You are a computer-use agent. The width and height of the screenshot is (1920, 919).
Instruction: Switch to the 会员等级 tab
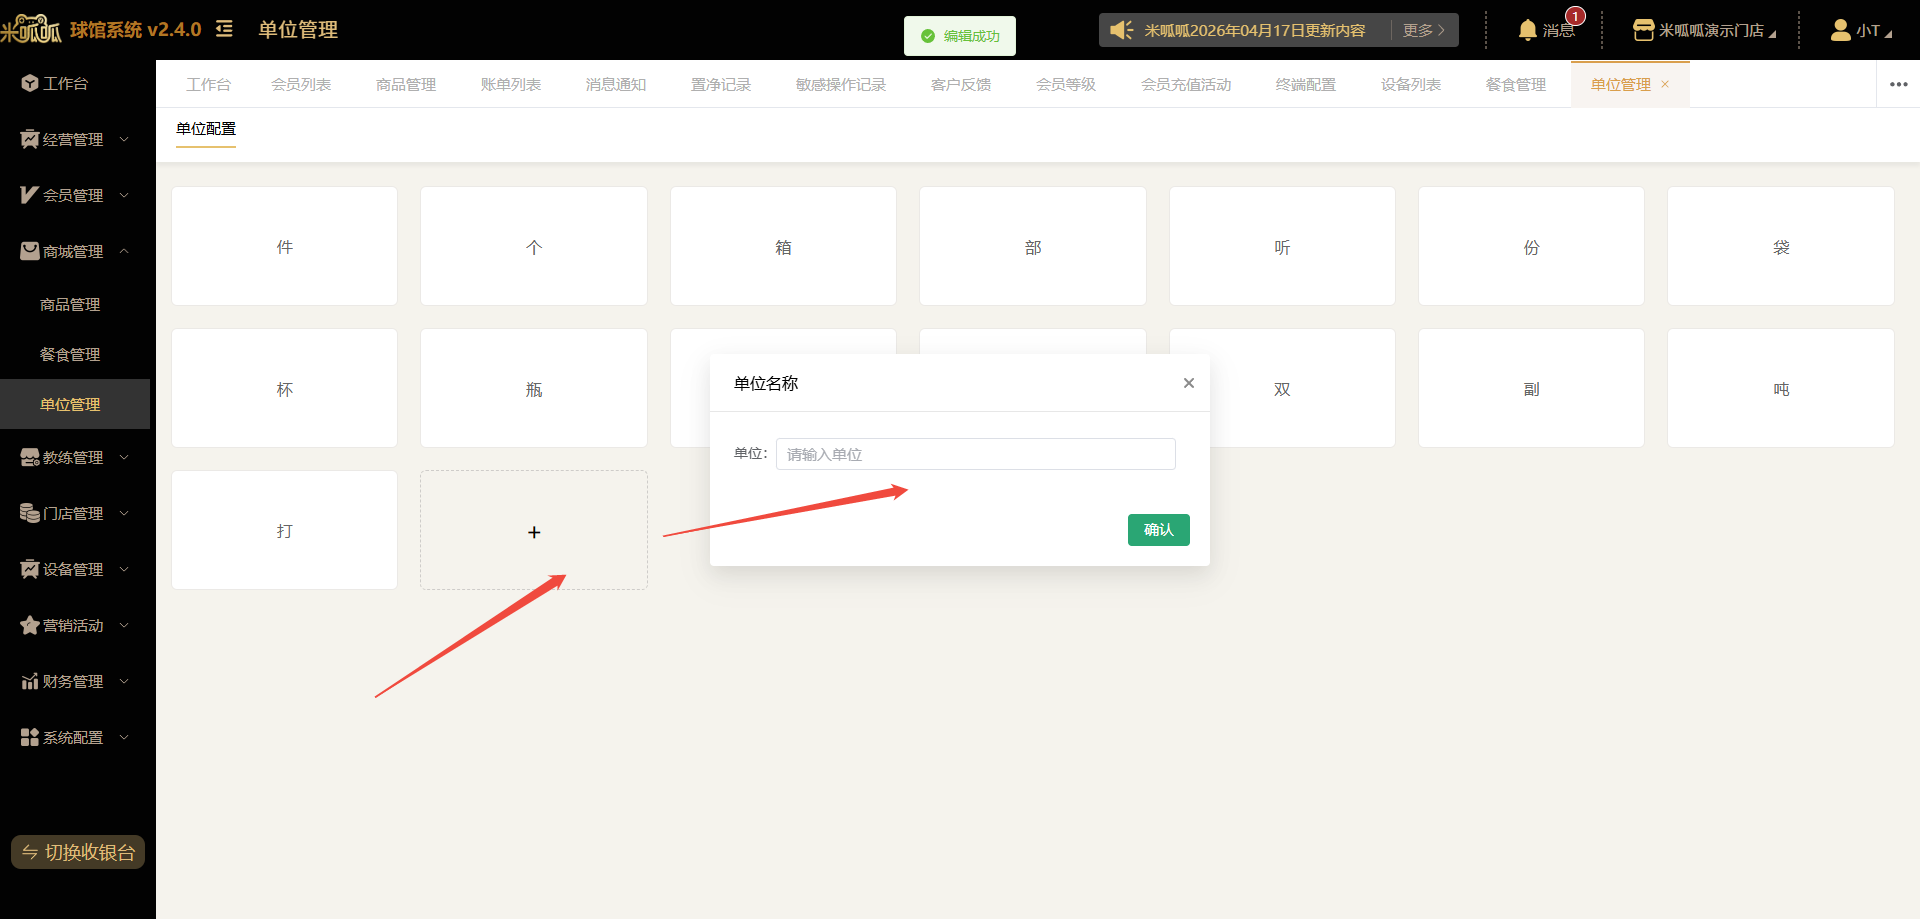click(x=1066, y=85)
